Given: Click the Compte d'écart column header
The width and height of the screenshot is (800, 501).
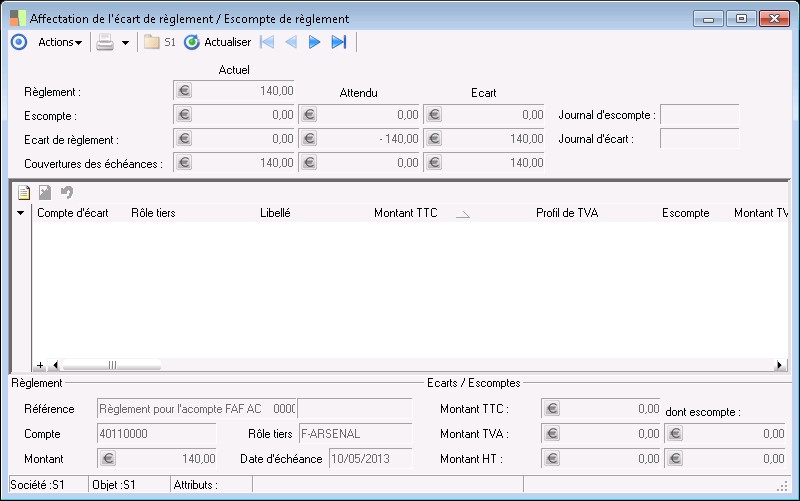Looking at the screenshot, I should tap(72, 213).
